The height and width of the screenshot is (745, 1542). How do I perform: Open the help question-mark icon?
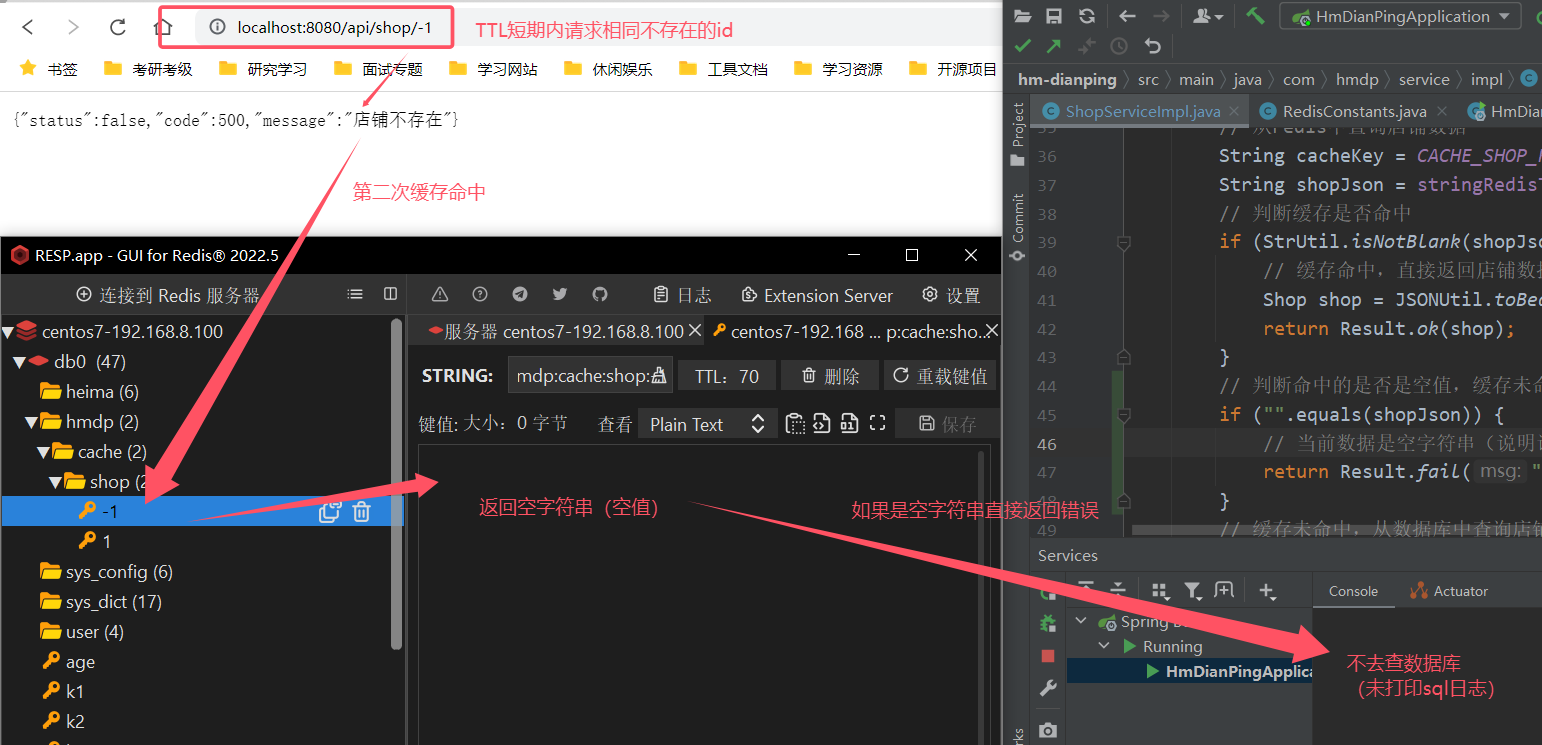pyautogui.click(x=480, y=294)
